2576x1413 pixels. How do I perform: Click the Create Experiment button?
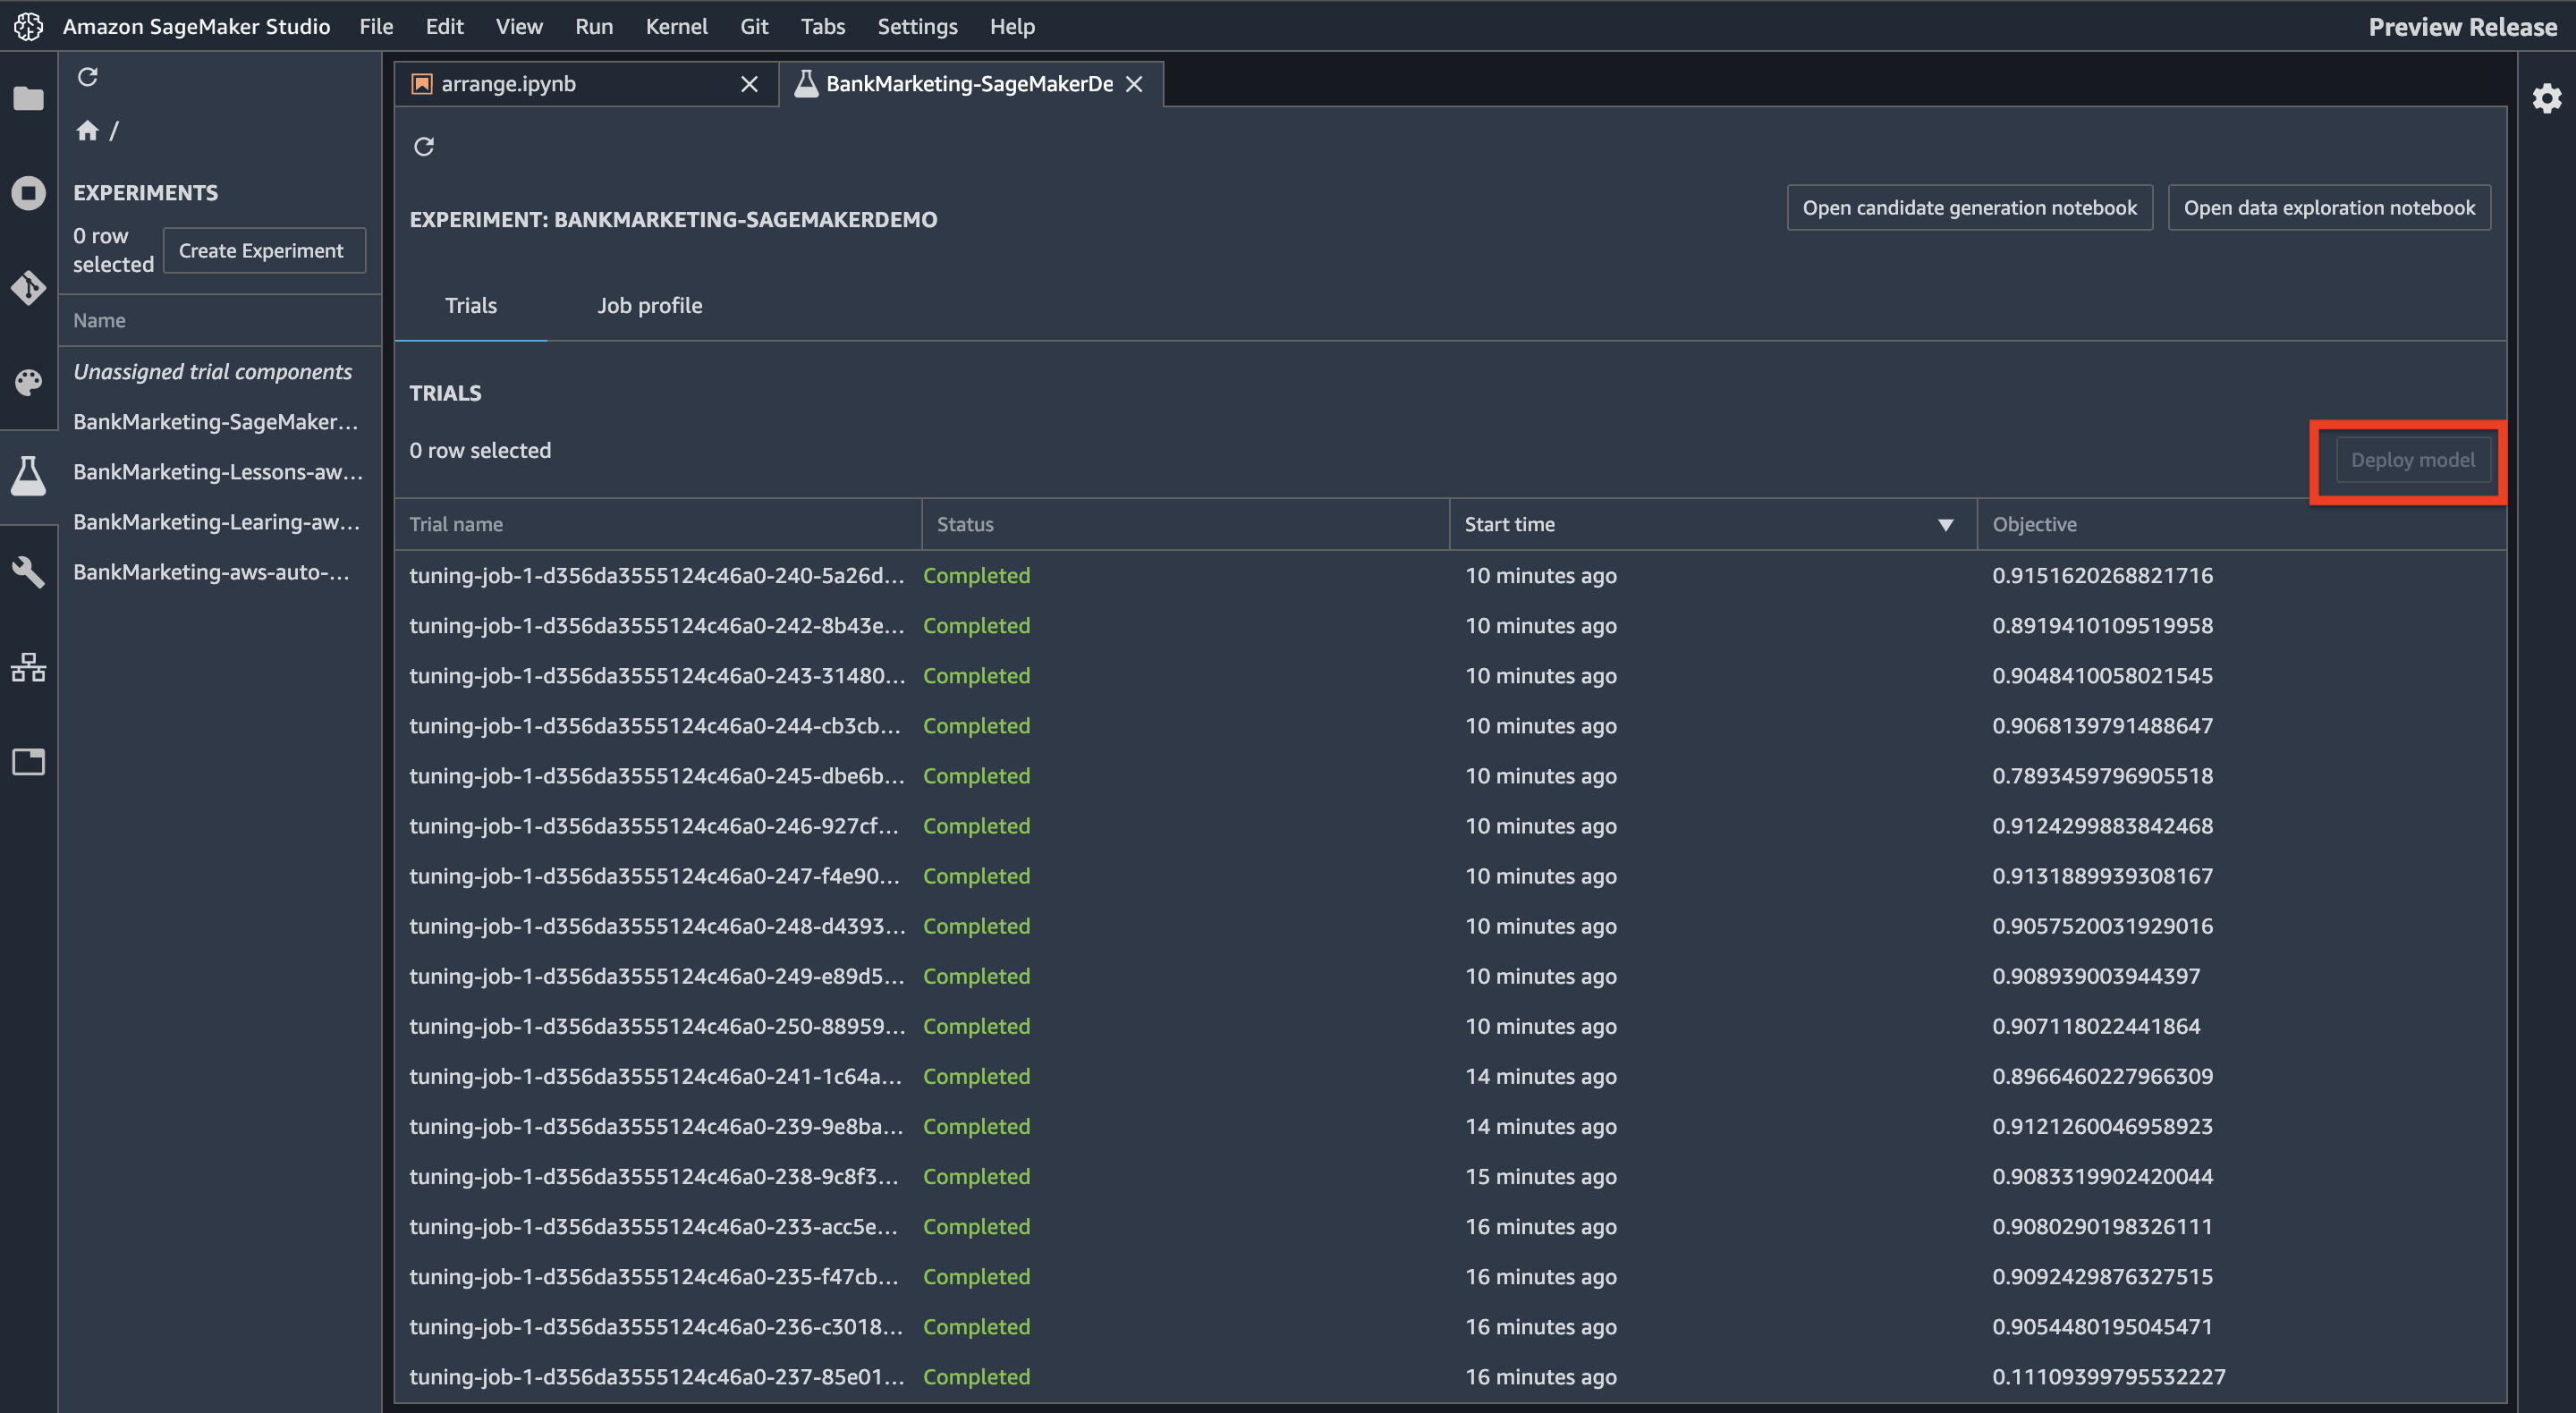(x=261, y=250)
